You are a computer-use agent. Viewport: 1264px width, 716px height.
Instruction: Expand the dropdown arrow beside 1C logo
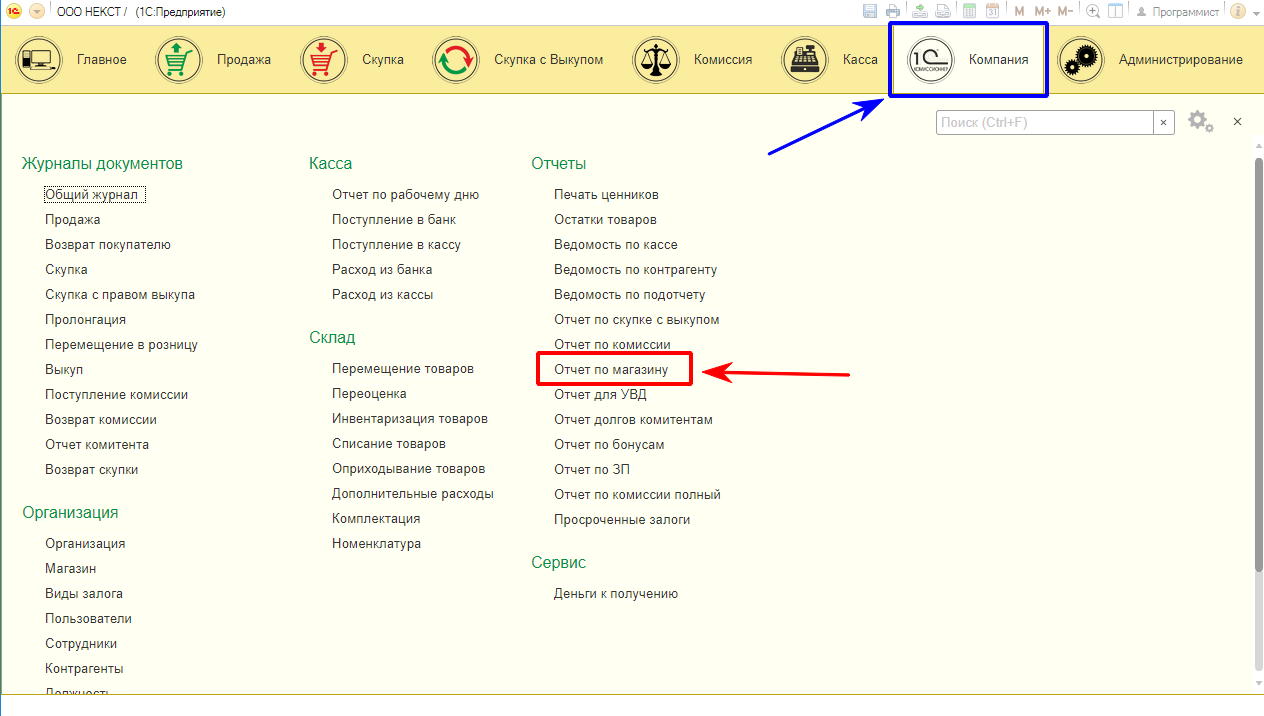tap(37, 11)
